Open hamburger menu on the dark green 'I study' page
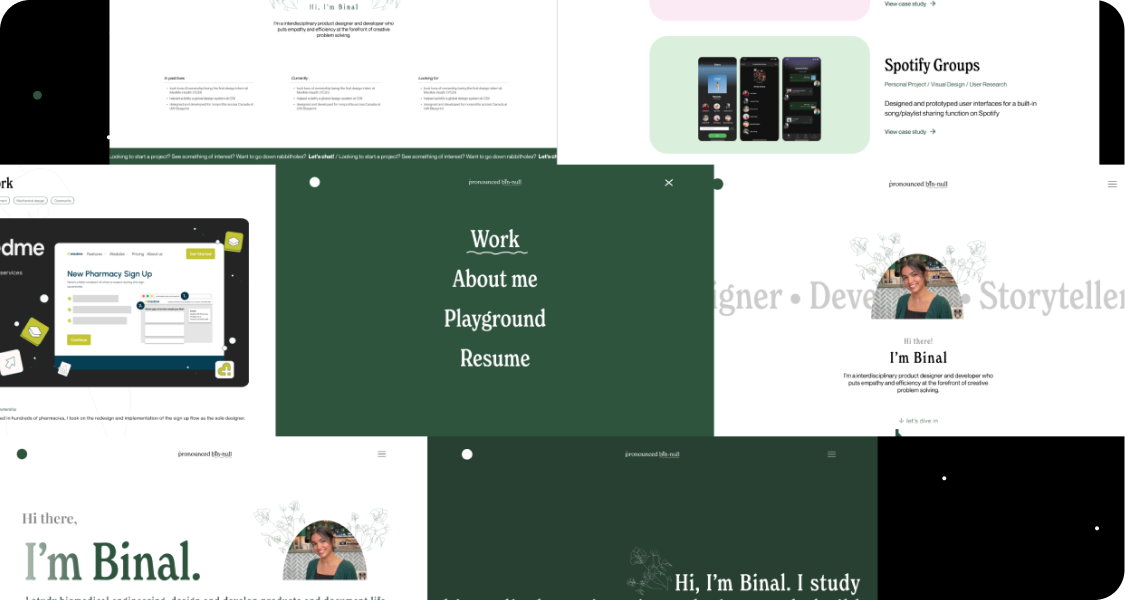 pyautogui.click(x=832, y=454)
